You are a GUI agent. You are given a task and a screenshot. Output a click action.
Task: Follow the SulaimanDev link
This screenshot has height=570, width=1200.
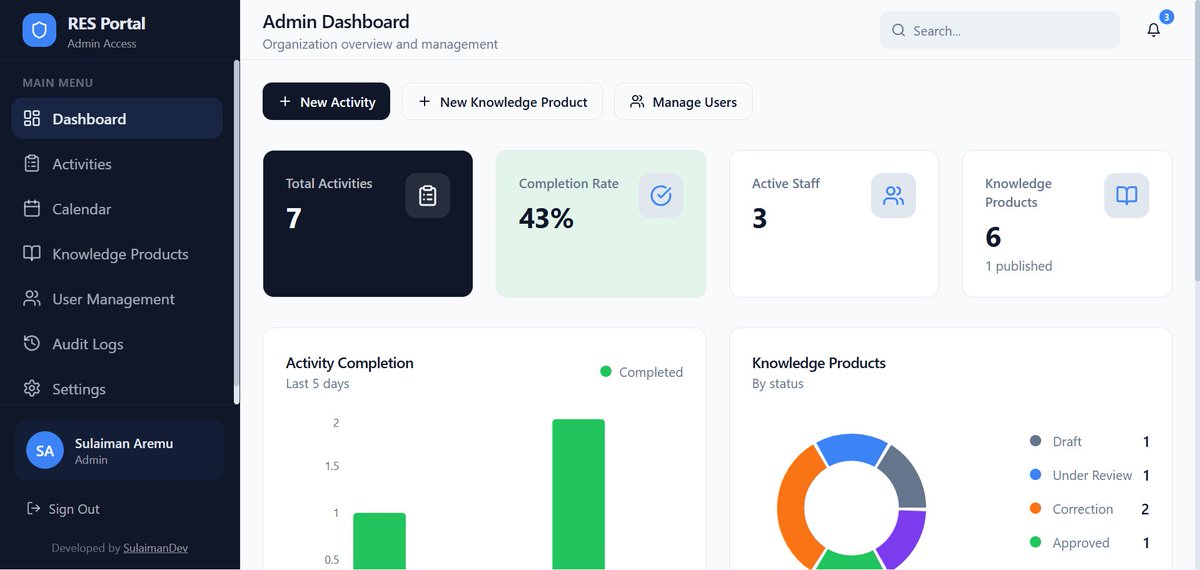tap(155, 548)
